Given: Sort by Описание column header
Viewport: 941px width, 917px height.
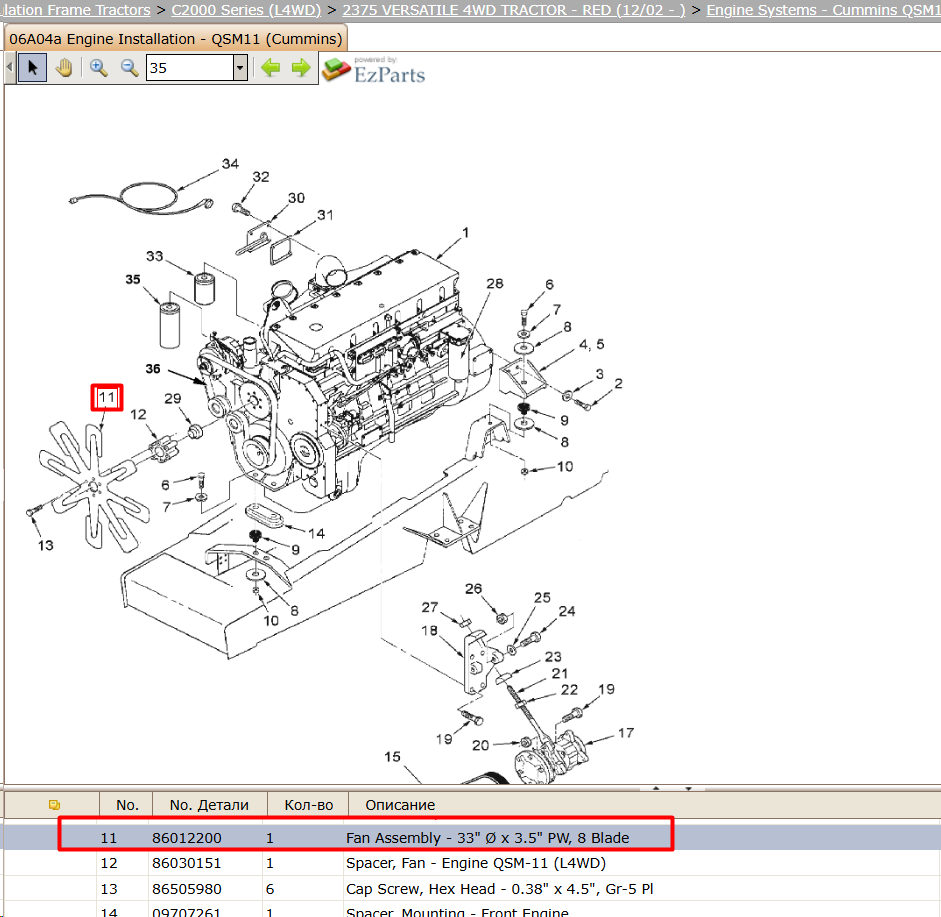Looking at the screenshot, I should 400,805.
